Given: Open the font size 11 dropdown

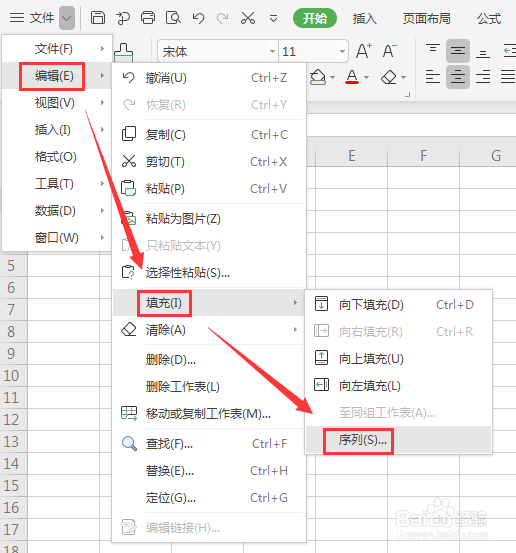Looking at the screenshot, I should 342,51.
